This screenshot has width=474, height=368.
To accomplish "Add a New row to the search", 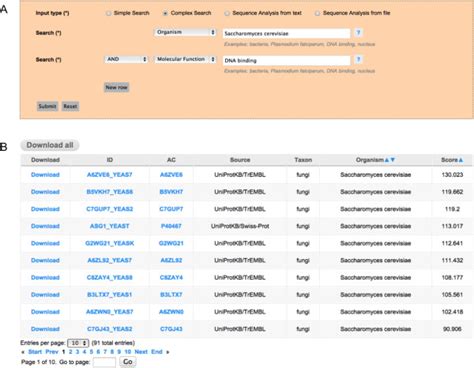I will tap(116, 87).
